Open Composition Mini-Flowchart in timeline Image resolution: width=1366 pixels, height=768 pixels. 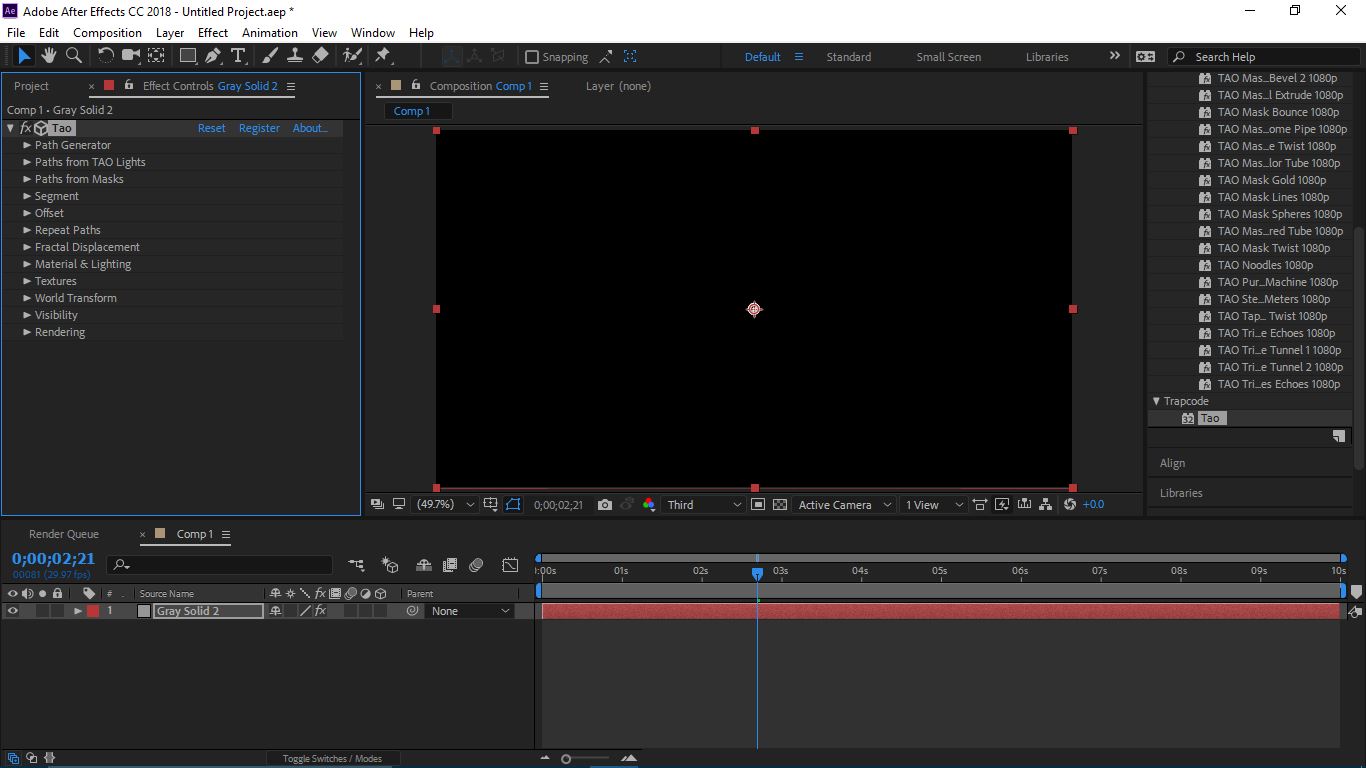click(x=356, y=565)
